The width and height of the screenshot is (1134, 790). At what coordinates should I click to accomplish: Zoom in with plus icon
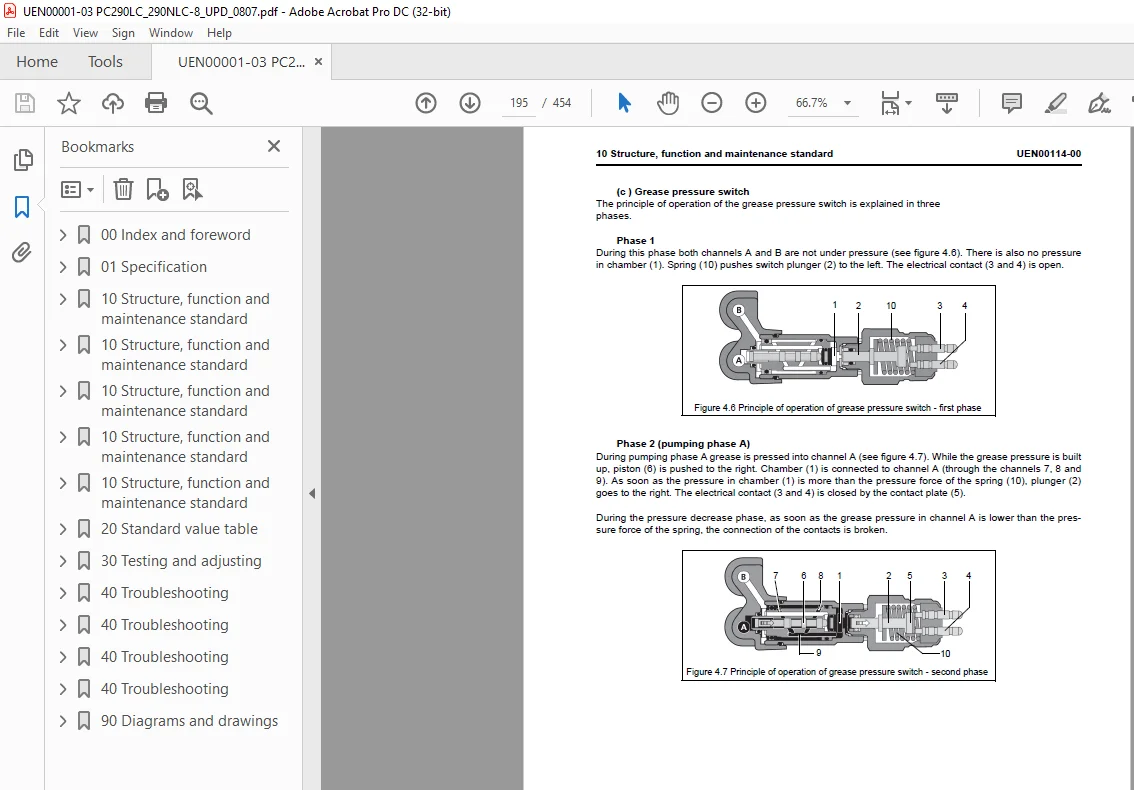coord(756,103)
